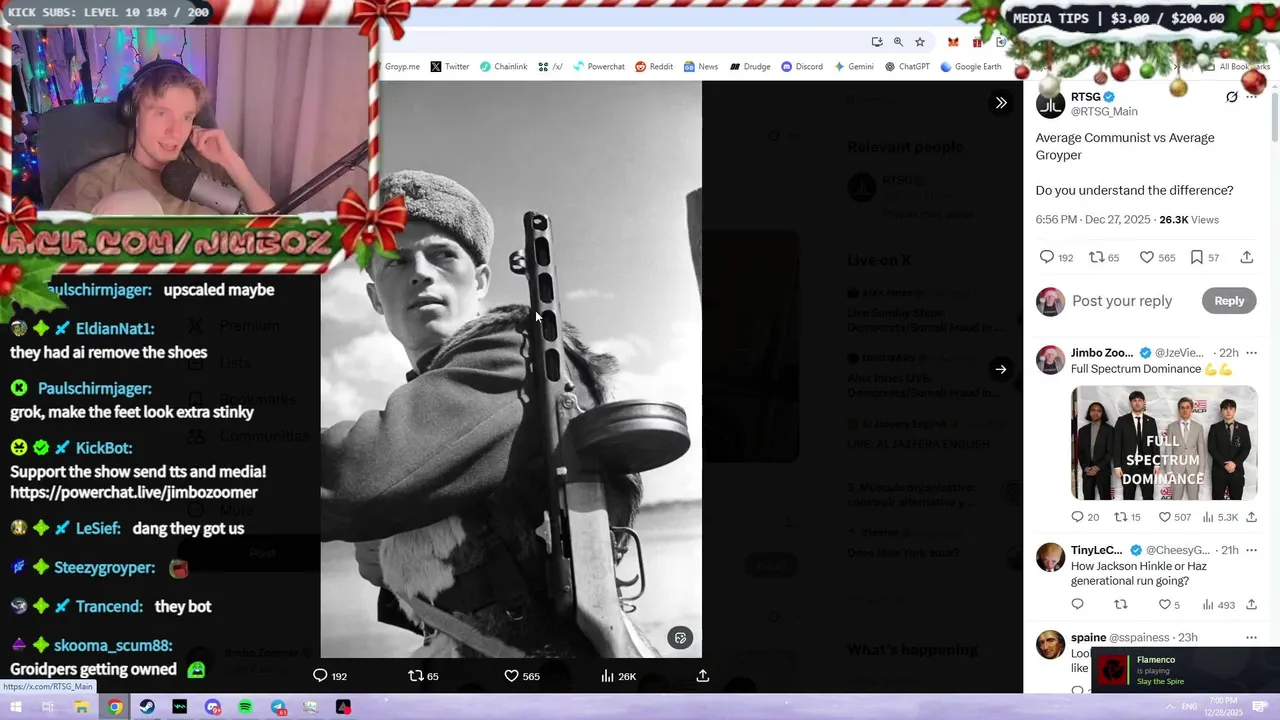
Task: Open the Grok image edit icon on photo
Action: click(x=680, y=638)
